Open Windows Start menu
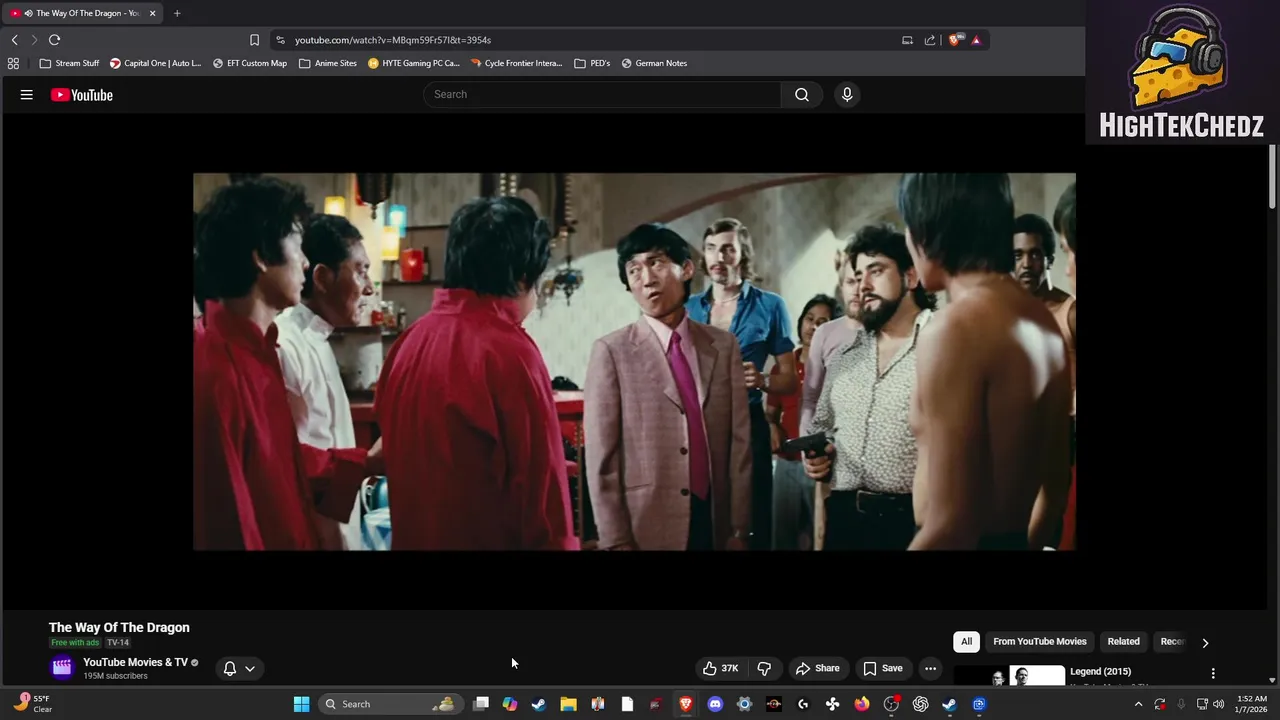The height and width of the screenshot is (720, 1280). 301,704
